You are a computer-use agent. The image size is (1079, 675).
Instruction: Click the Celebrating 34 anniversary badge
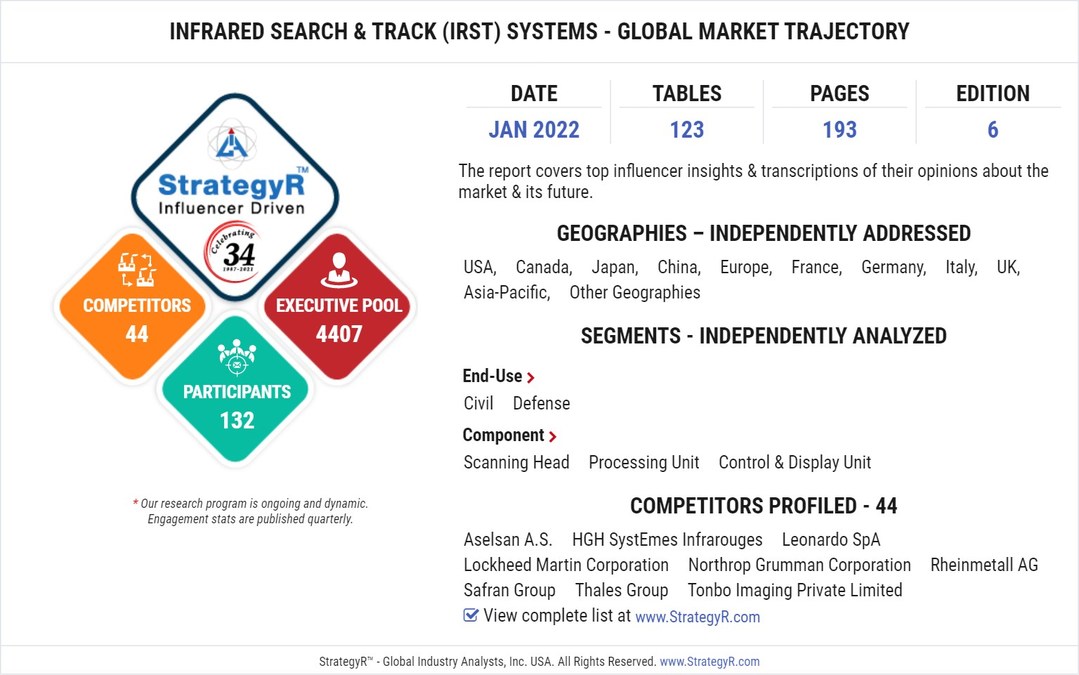click(233, 254)
